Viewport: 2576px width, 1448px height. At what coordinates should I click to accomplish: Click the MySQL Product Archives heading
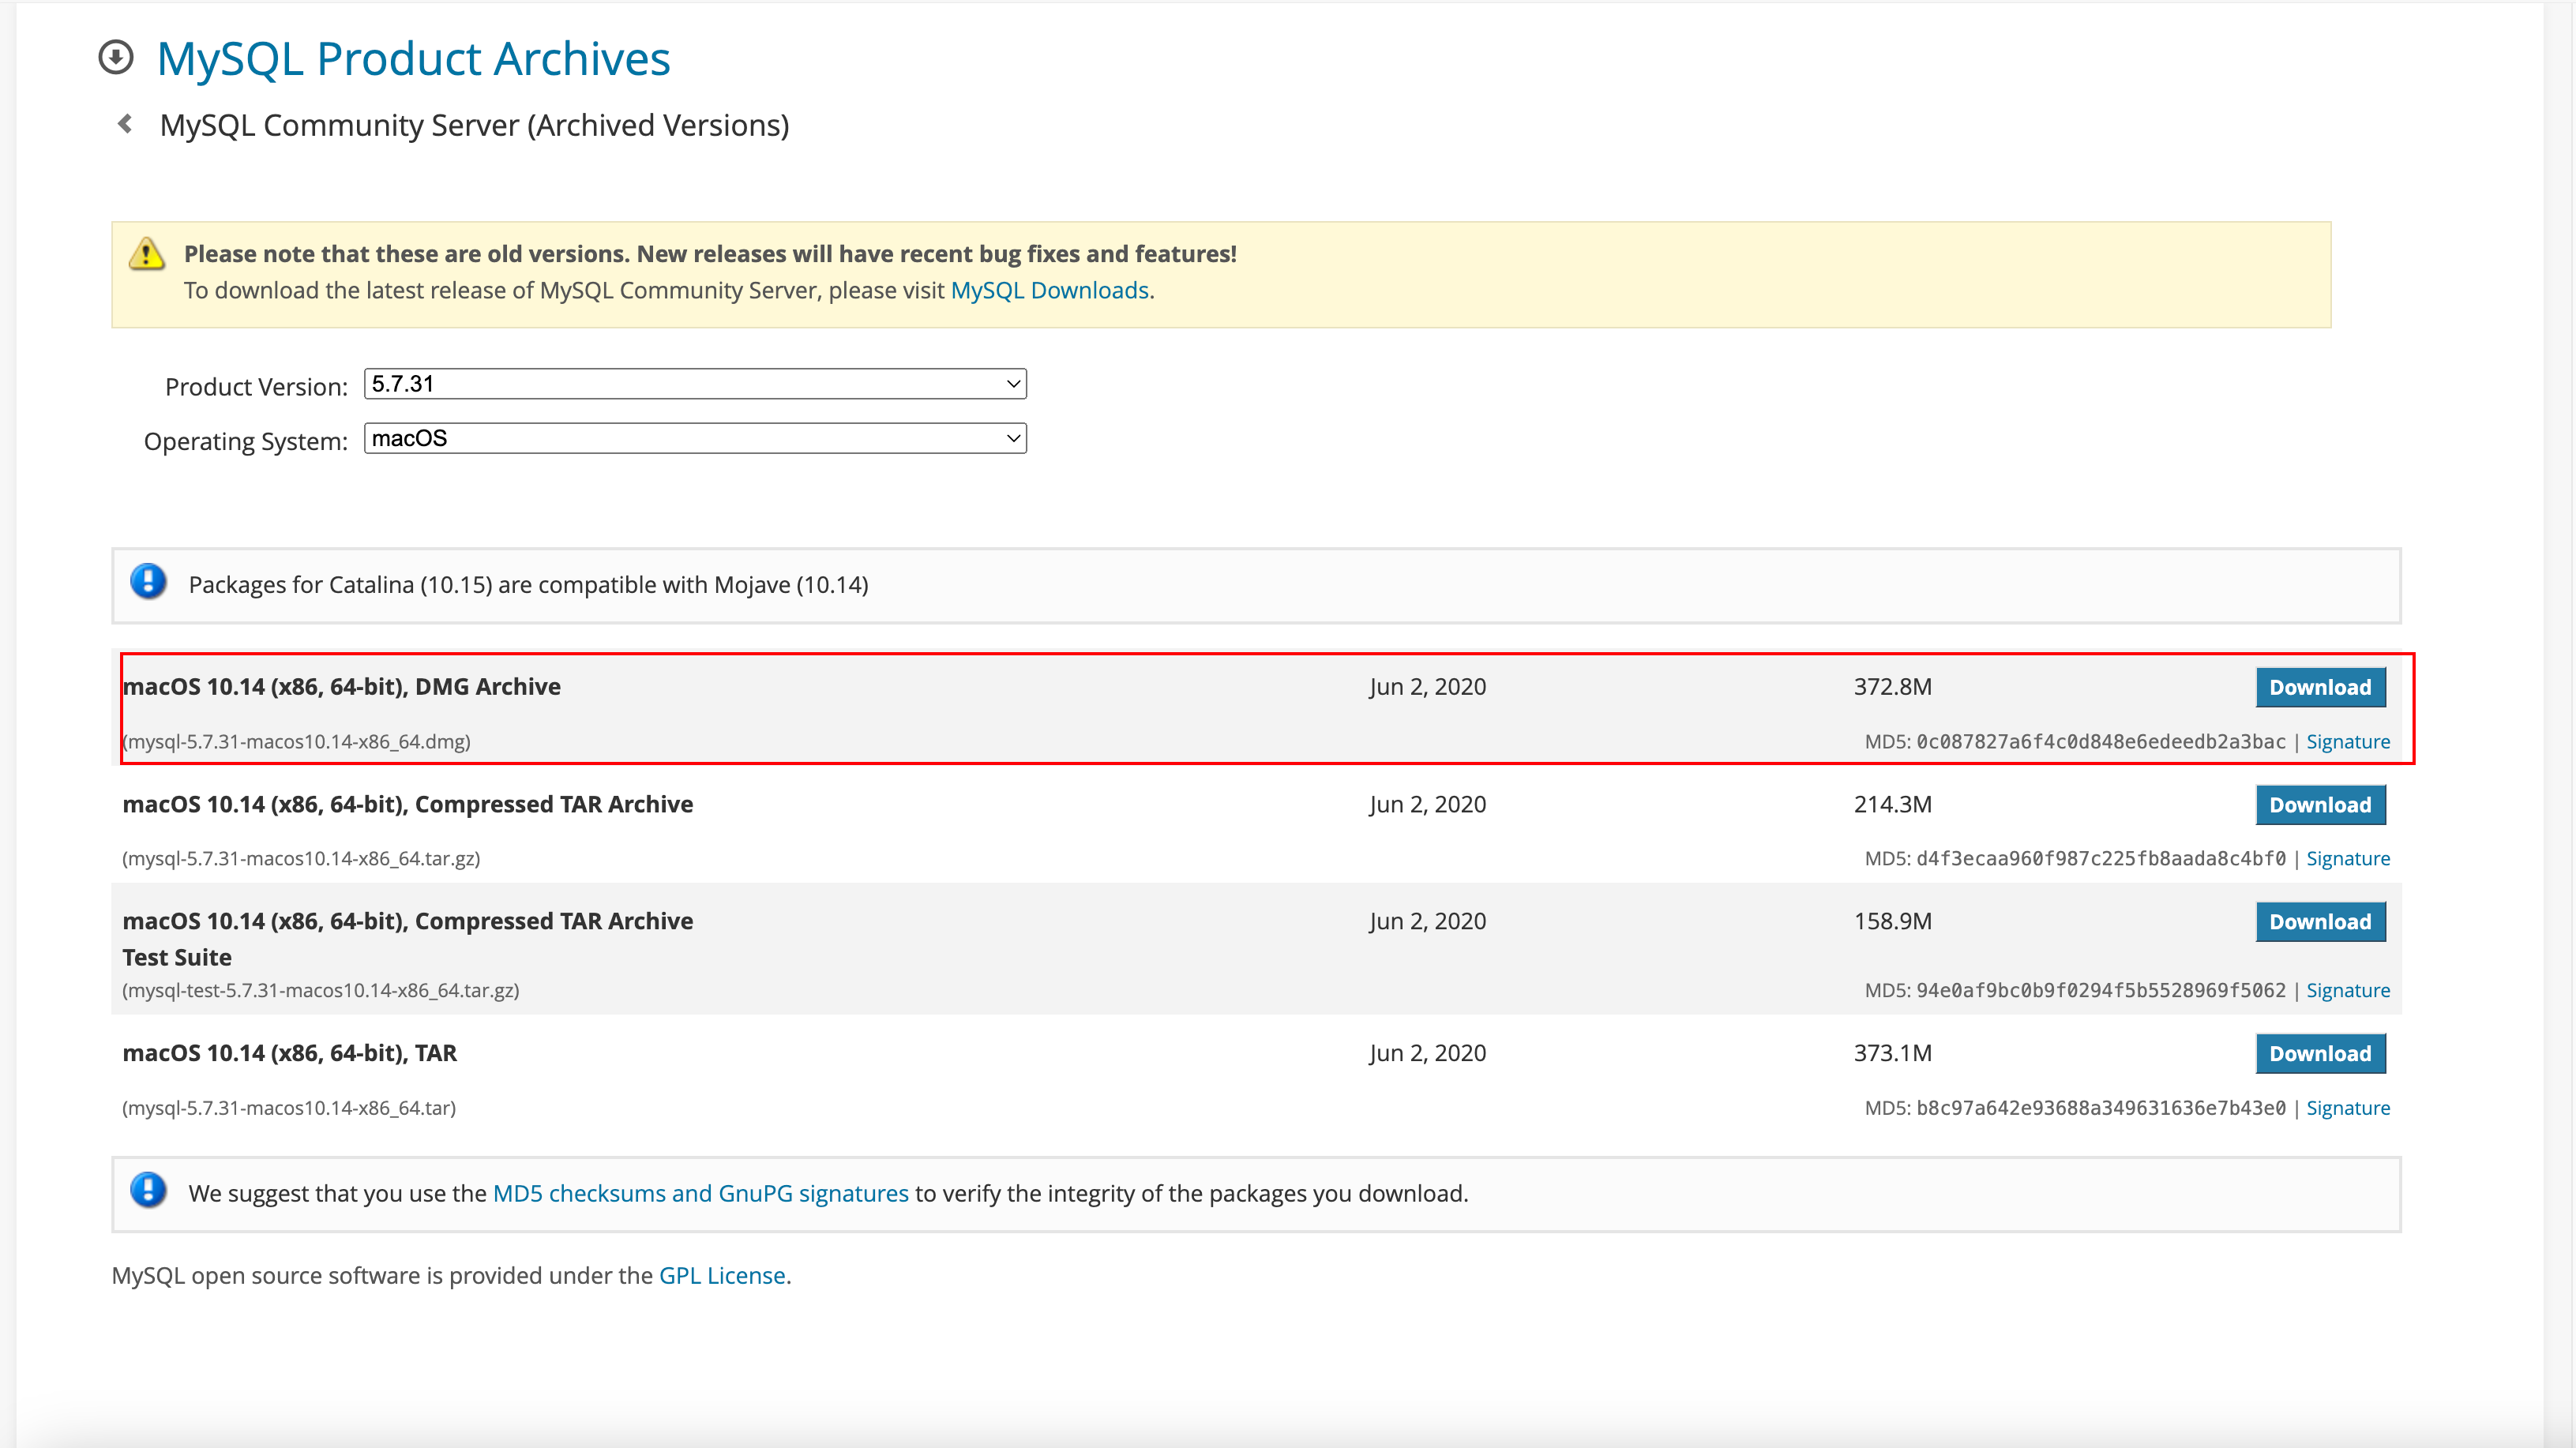413,58
